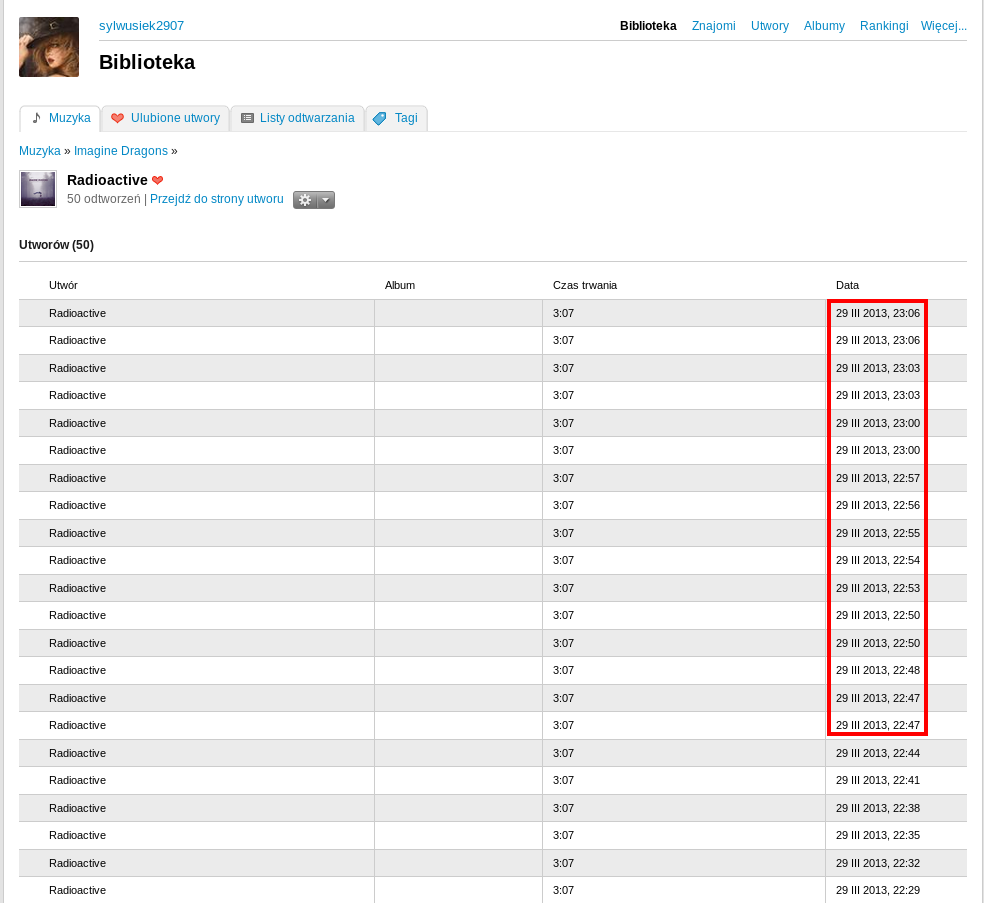
Task: Expand the Więcej... menu
Action: [x=944, y=26]
